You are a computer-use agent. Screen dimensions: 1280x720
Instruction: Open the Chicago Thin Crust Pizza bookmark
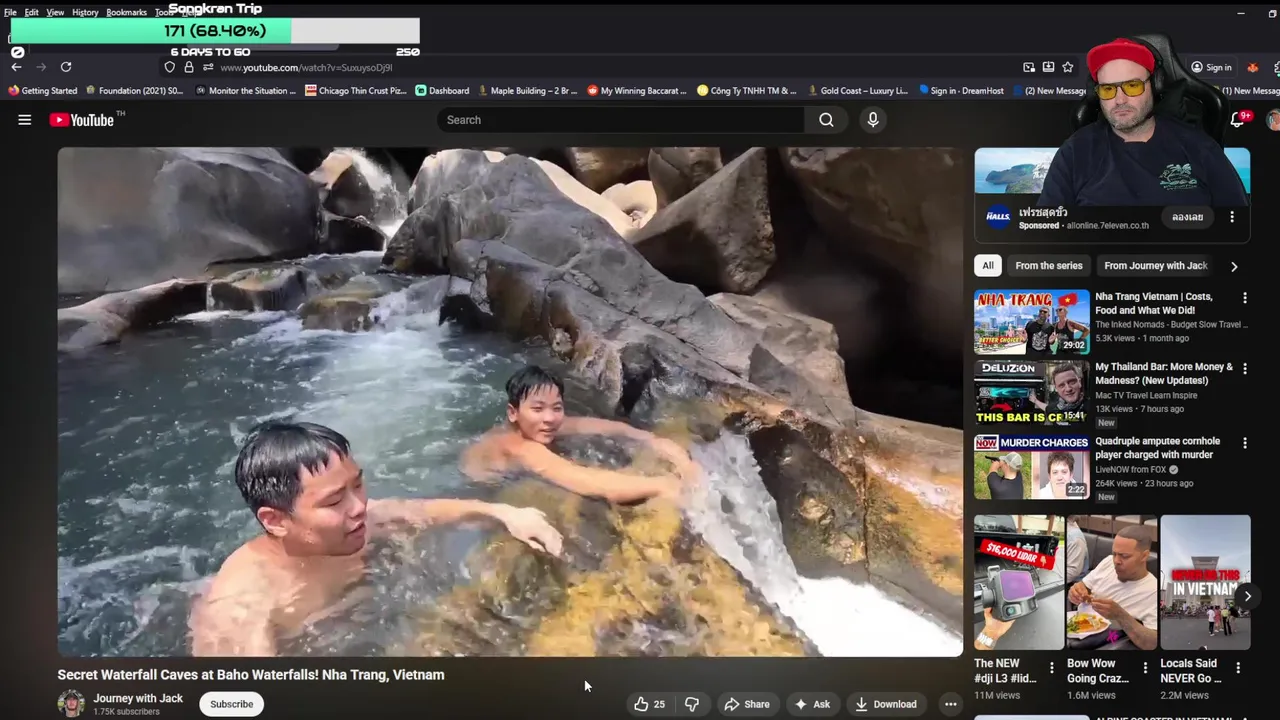click(355, 90)
